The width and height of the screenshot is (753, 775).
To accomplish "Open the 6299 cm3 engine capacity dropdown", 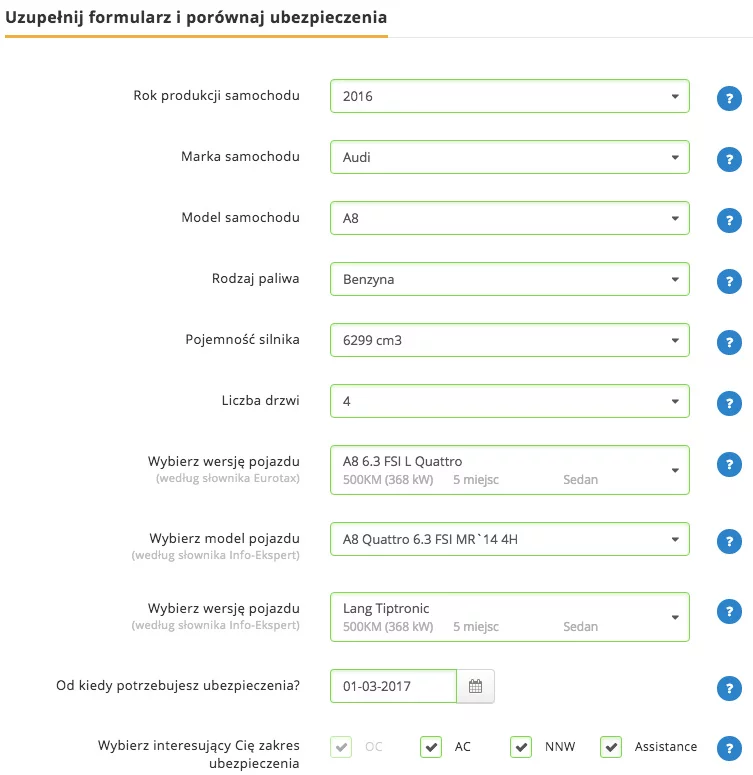I will pos(510,340).
